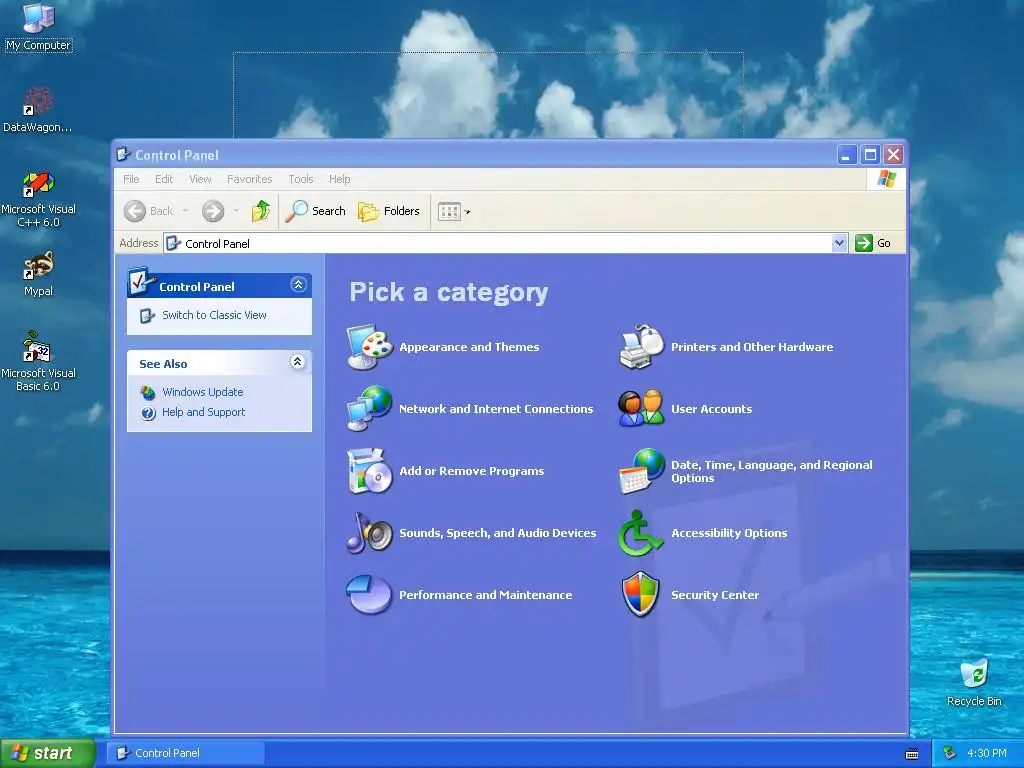Viewport: 1024px width, 768px height.
Task: Click the Back navigation button
Action: click(x=149, y=211)
